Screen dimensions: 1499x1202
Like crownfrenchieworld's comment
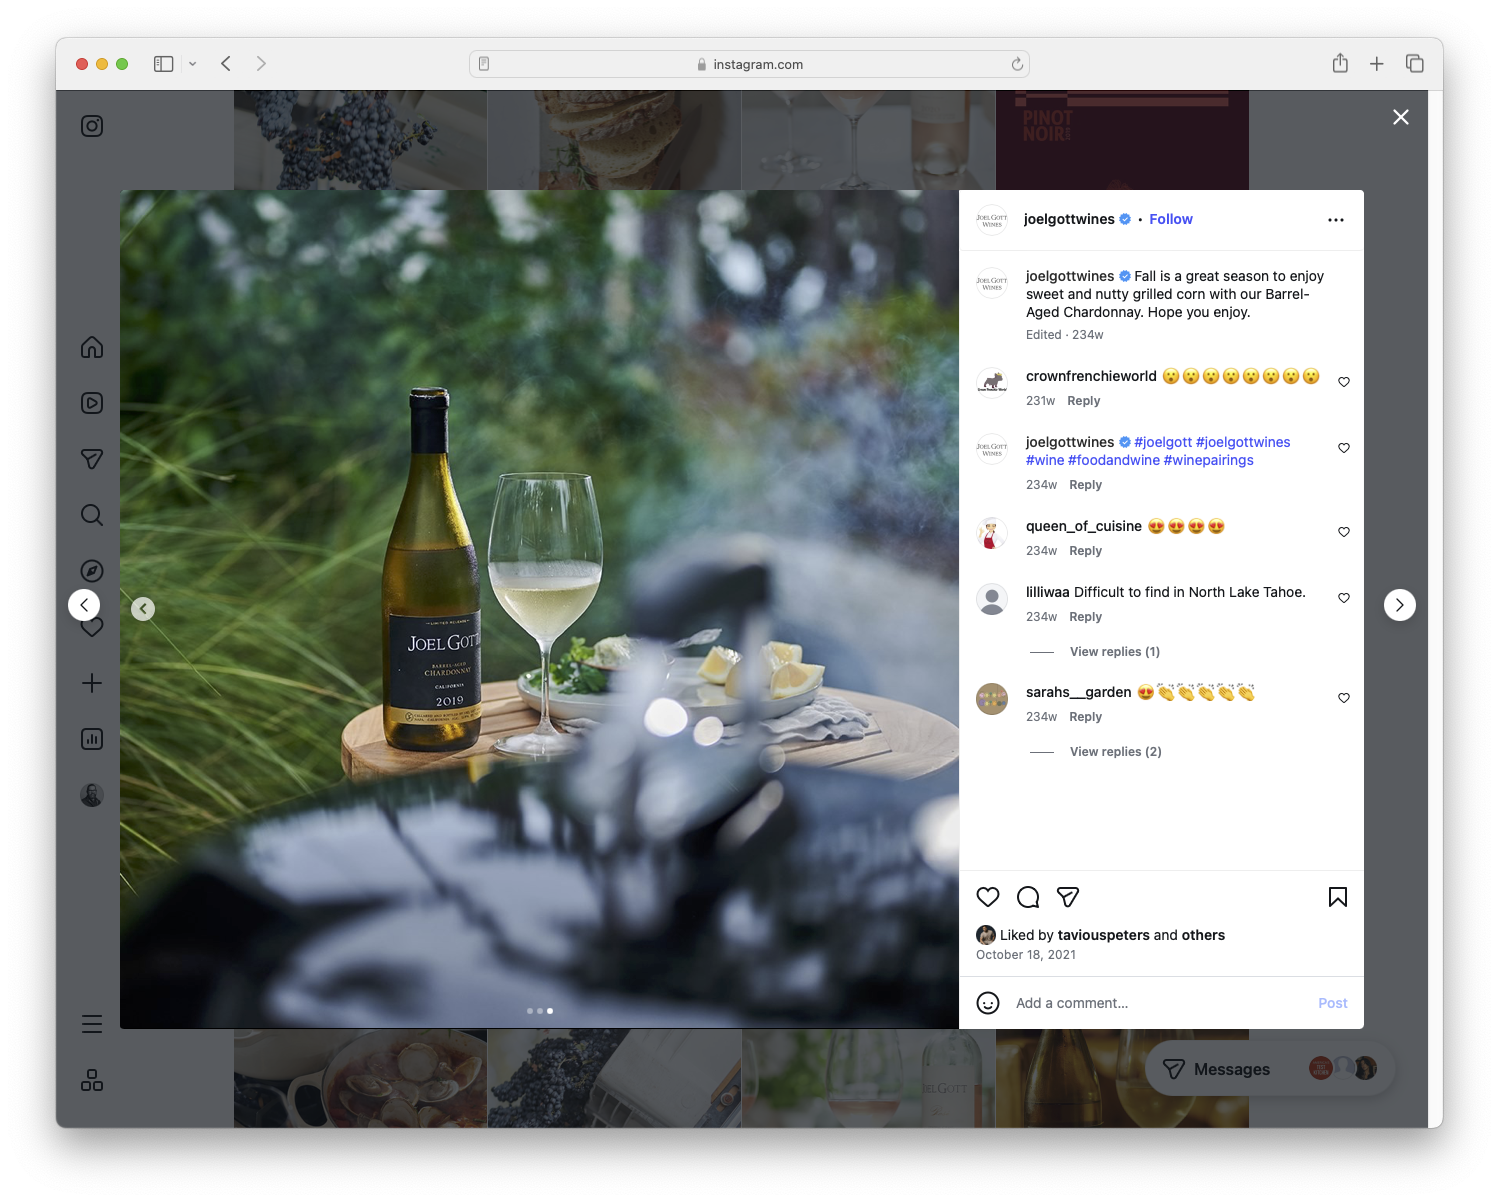click(x=1343, y=380)
